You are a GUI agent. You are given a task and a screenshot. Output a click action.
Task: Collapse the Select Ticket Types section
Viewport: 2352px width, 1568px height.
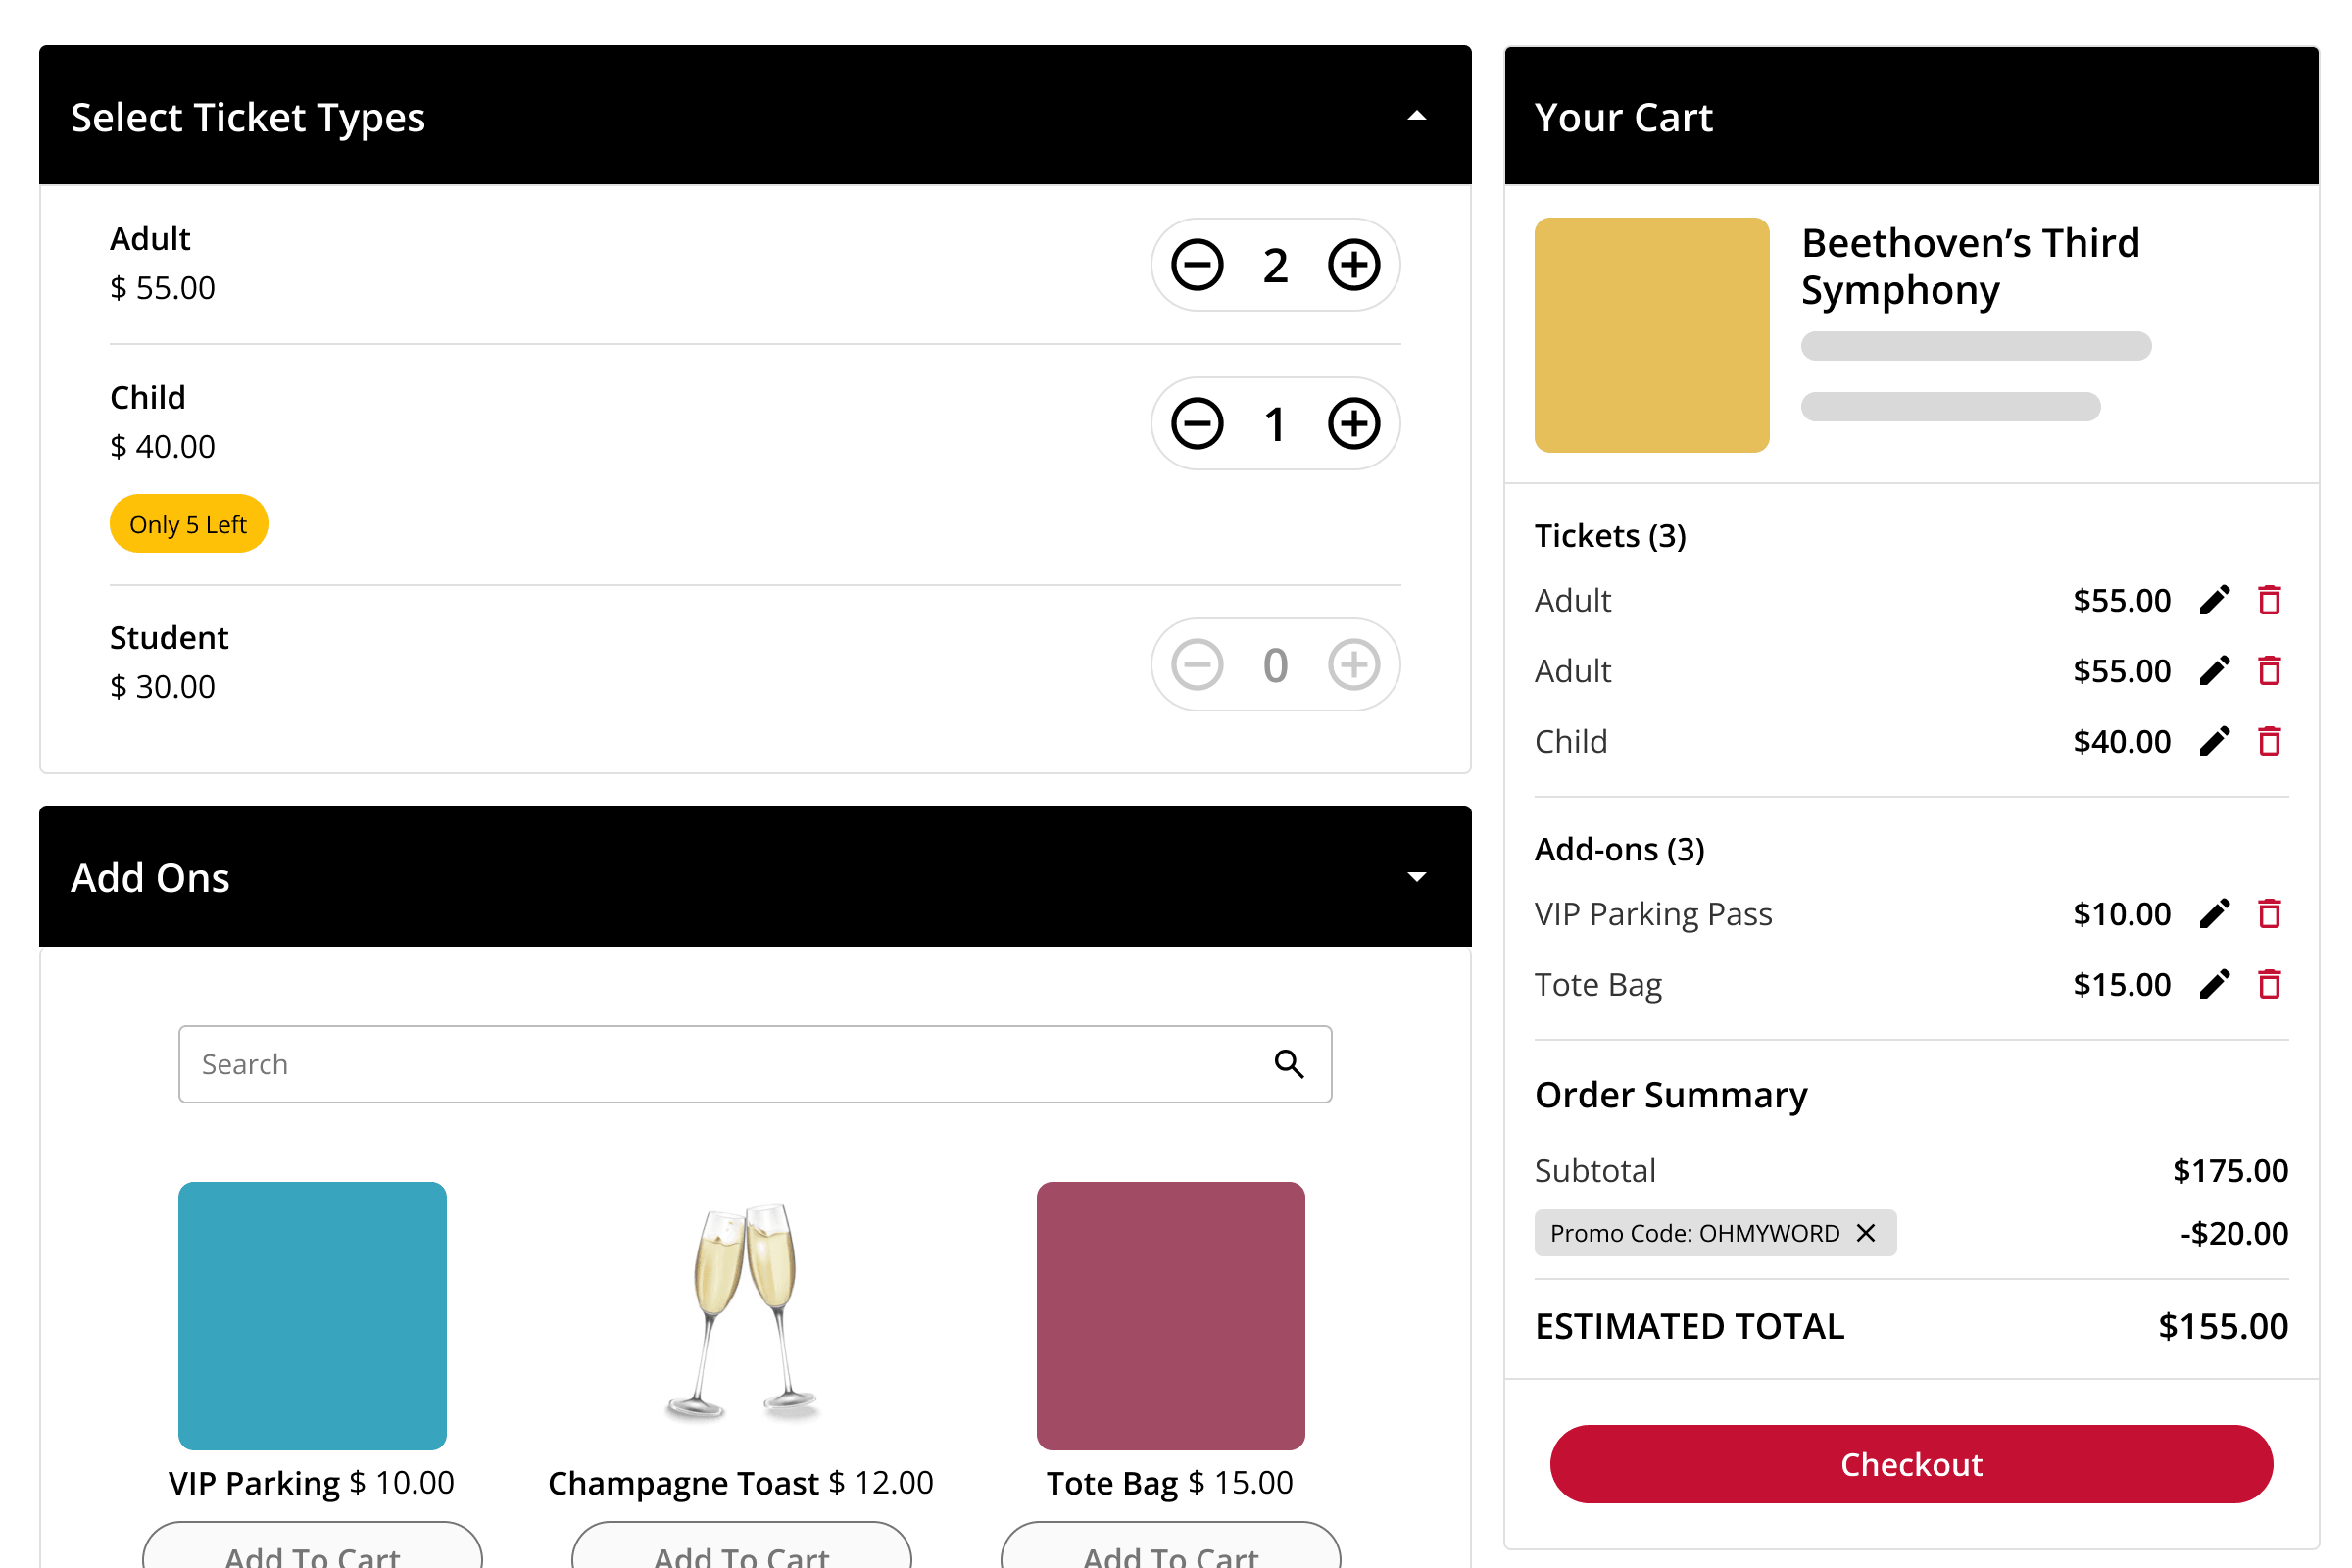tap(1417, 116)
